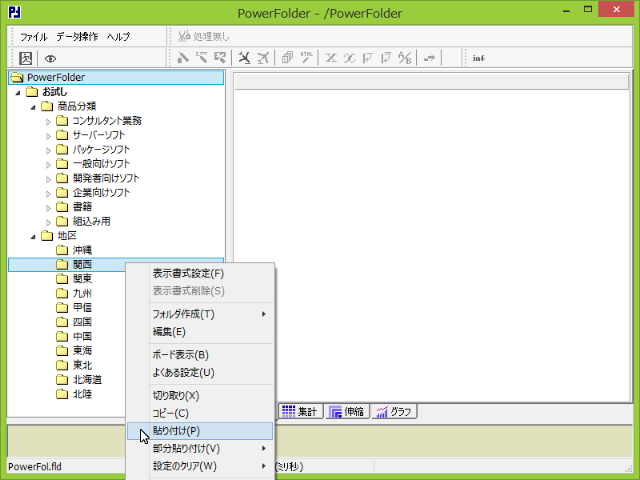Click the PowerFolder app icon in title bar

[x=15, y=13]
